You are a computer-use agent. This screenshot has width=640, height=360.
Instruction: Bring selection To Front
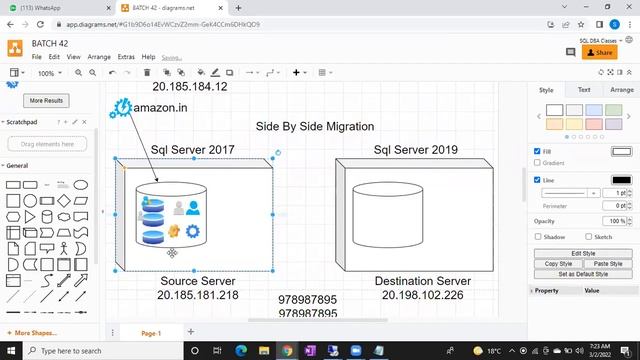167,73
